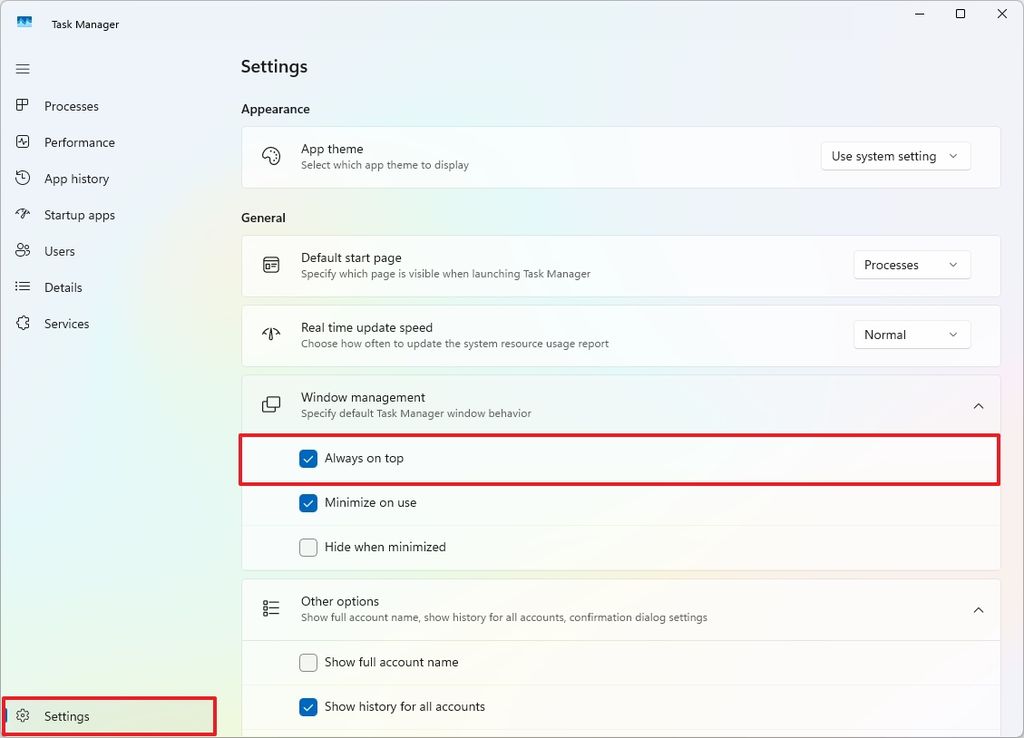Click the Real time update speed gauge icon

[271, 334]
